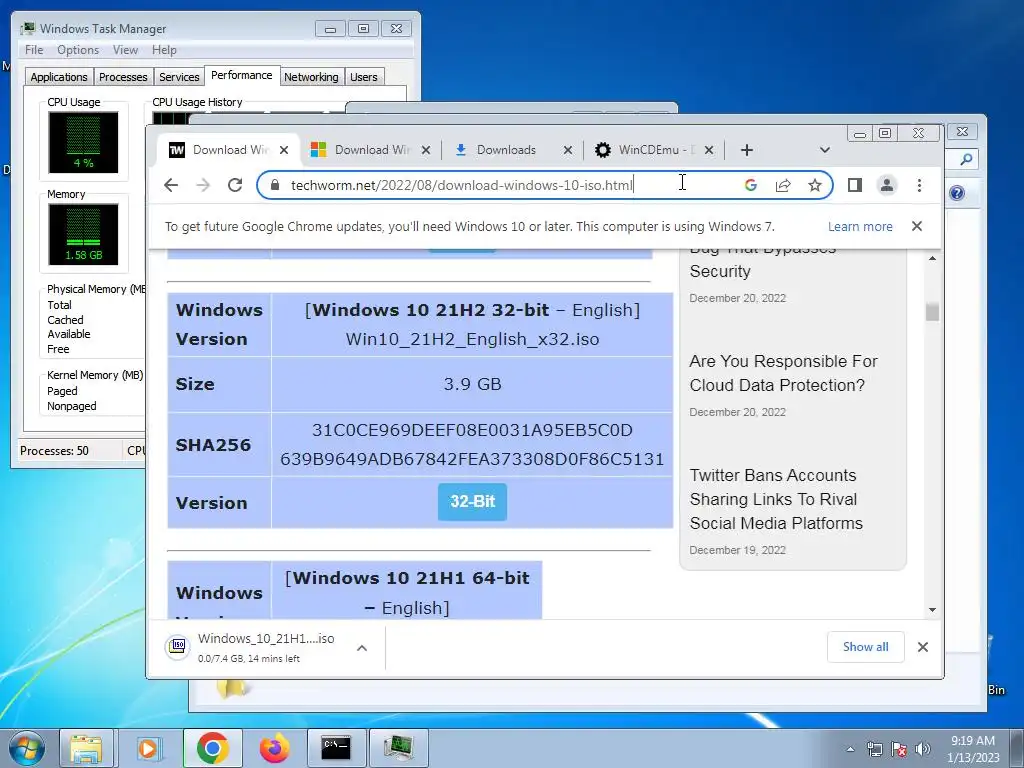The width and height of the screenshot is (1024, 768).
Task: Close the techworm Download Win tab
Action: point(283,150)
